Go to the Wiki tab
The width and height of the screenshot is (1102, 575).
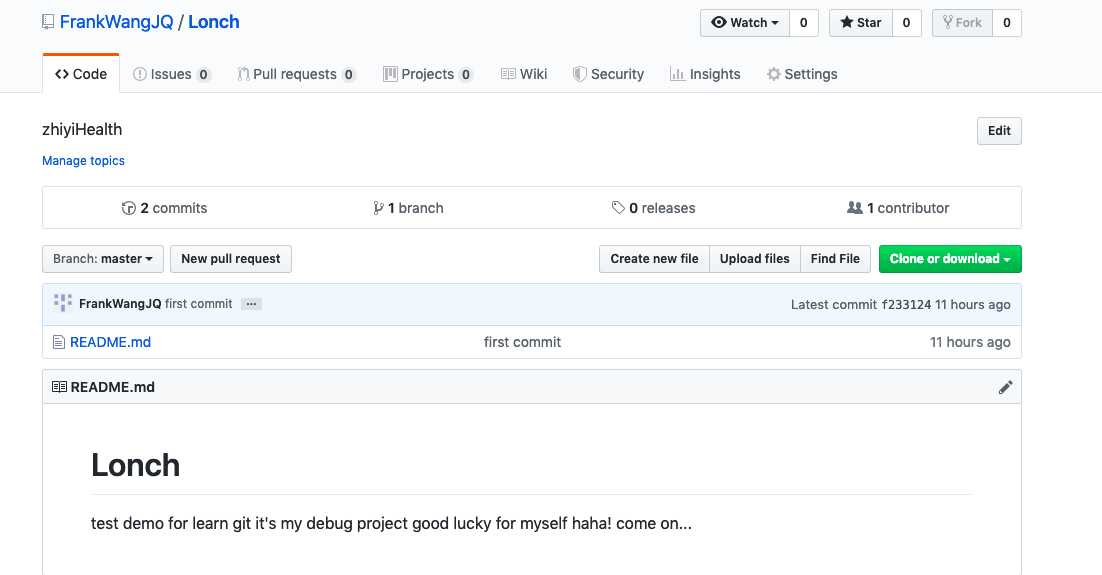pos(524,74)
